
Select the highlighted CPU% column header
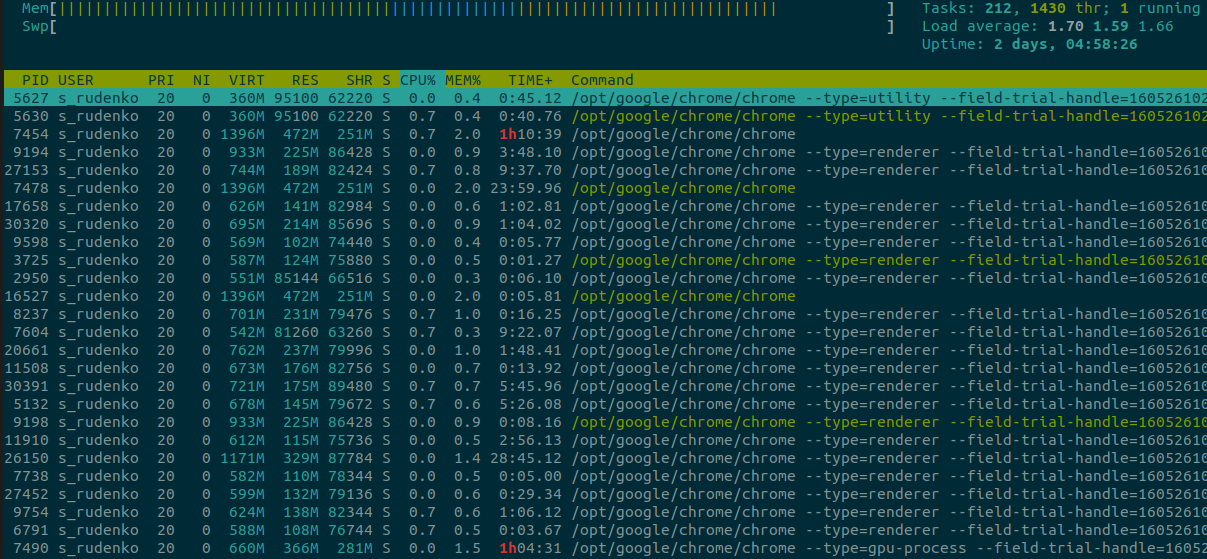(x=418, y=80)
